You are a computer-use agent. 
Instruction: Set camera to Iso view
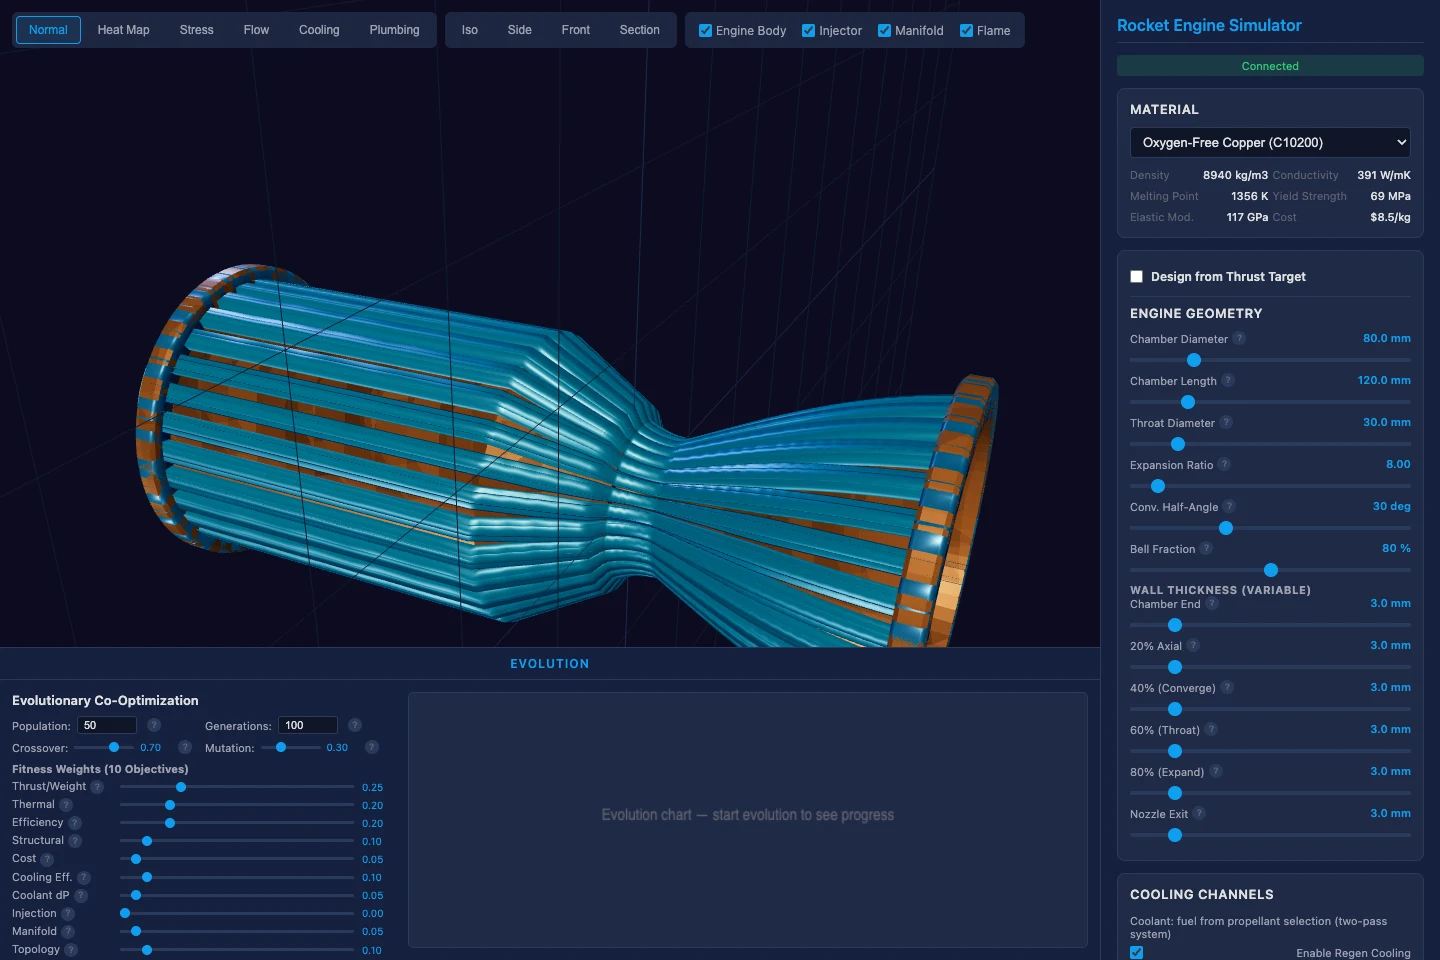pos(470,30)
